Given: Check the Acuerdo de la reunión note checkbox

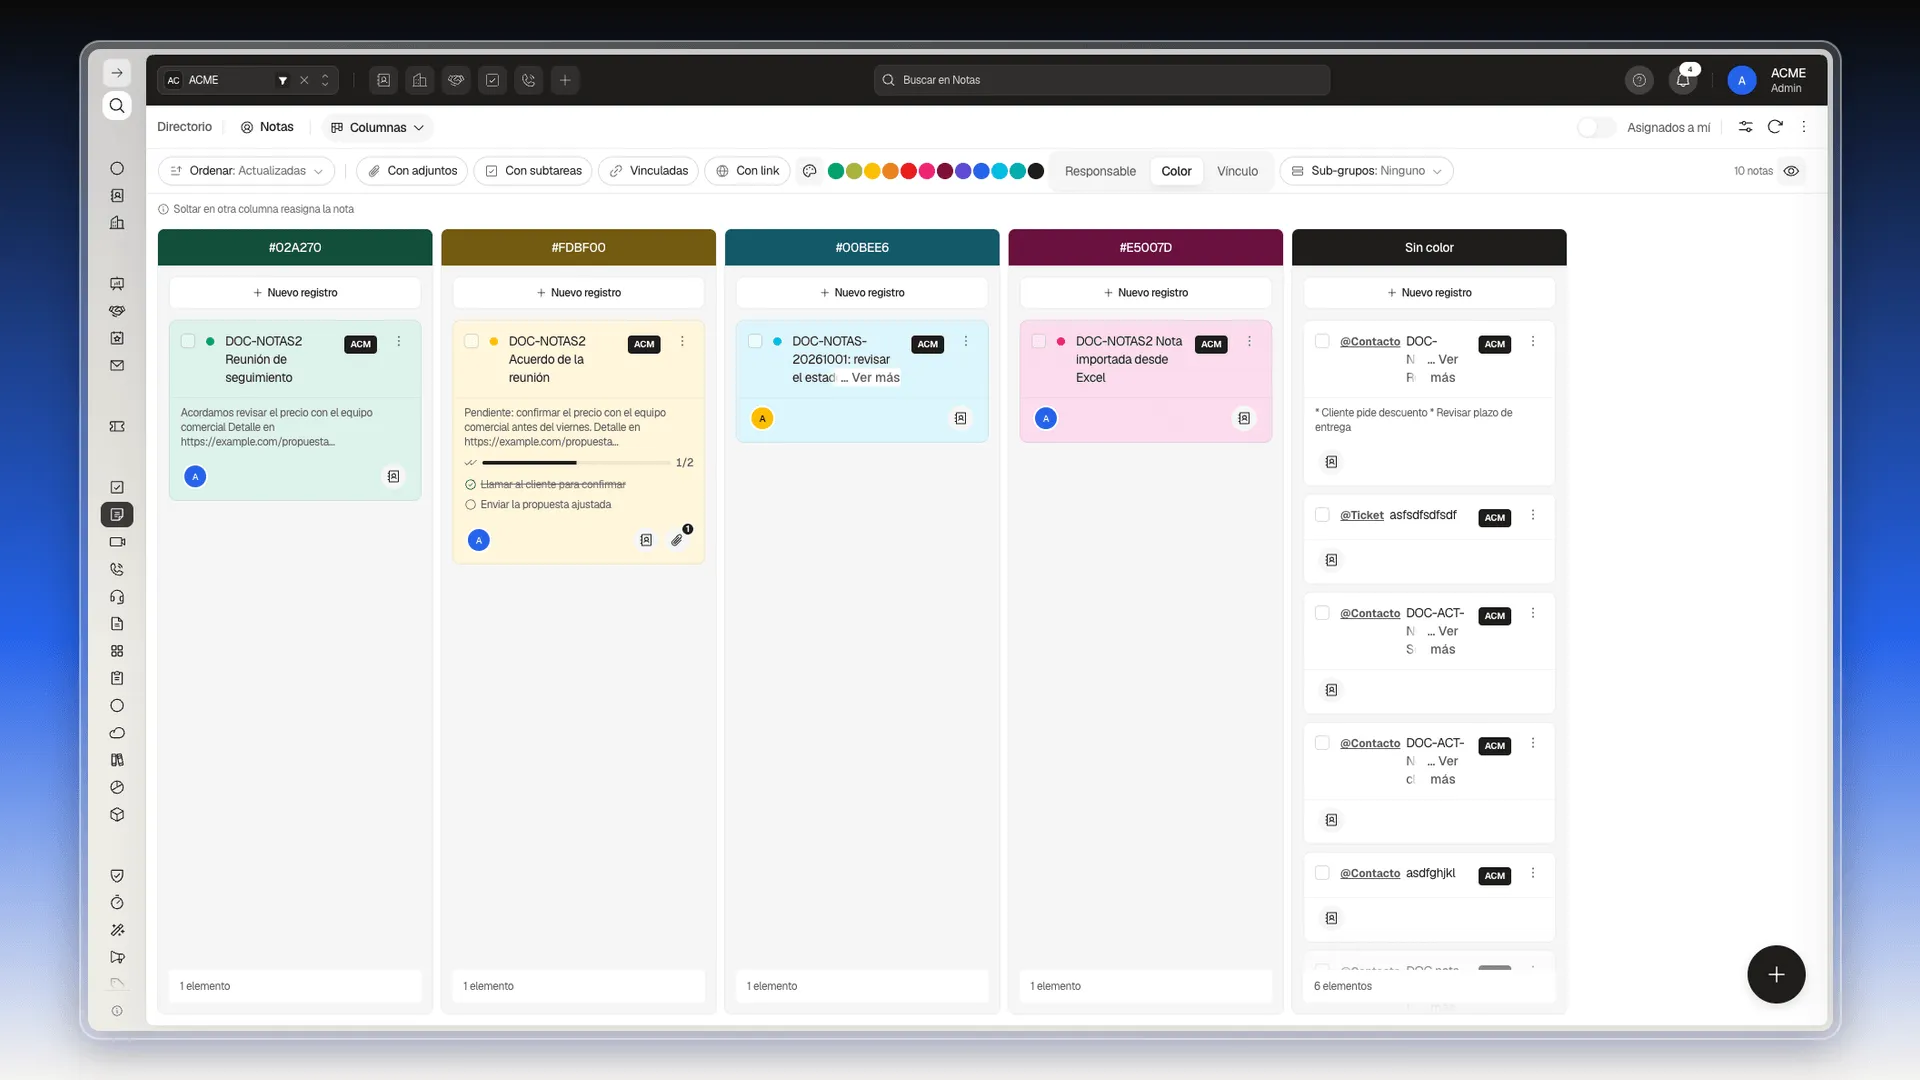Looking at the screenshot, I should point(471,341).
